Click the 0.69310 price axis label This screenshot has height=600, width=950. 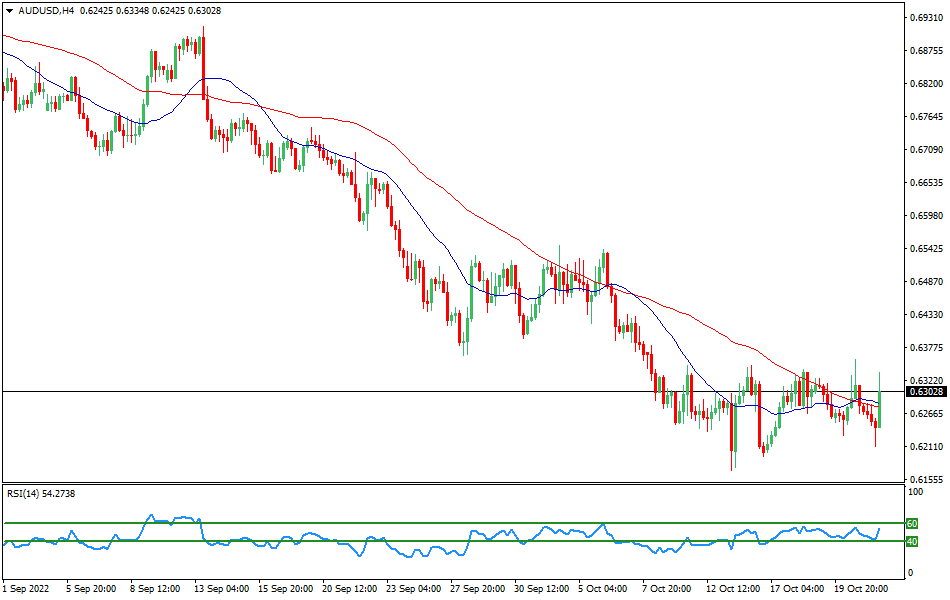(926, 18)
